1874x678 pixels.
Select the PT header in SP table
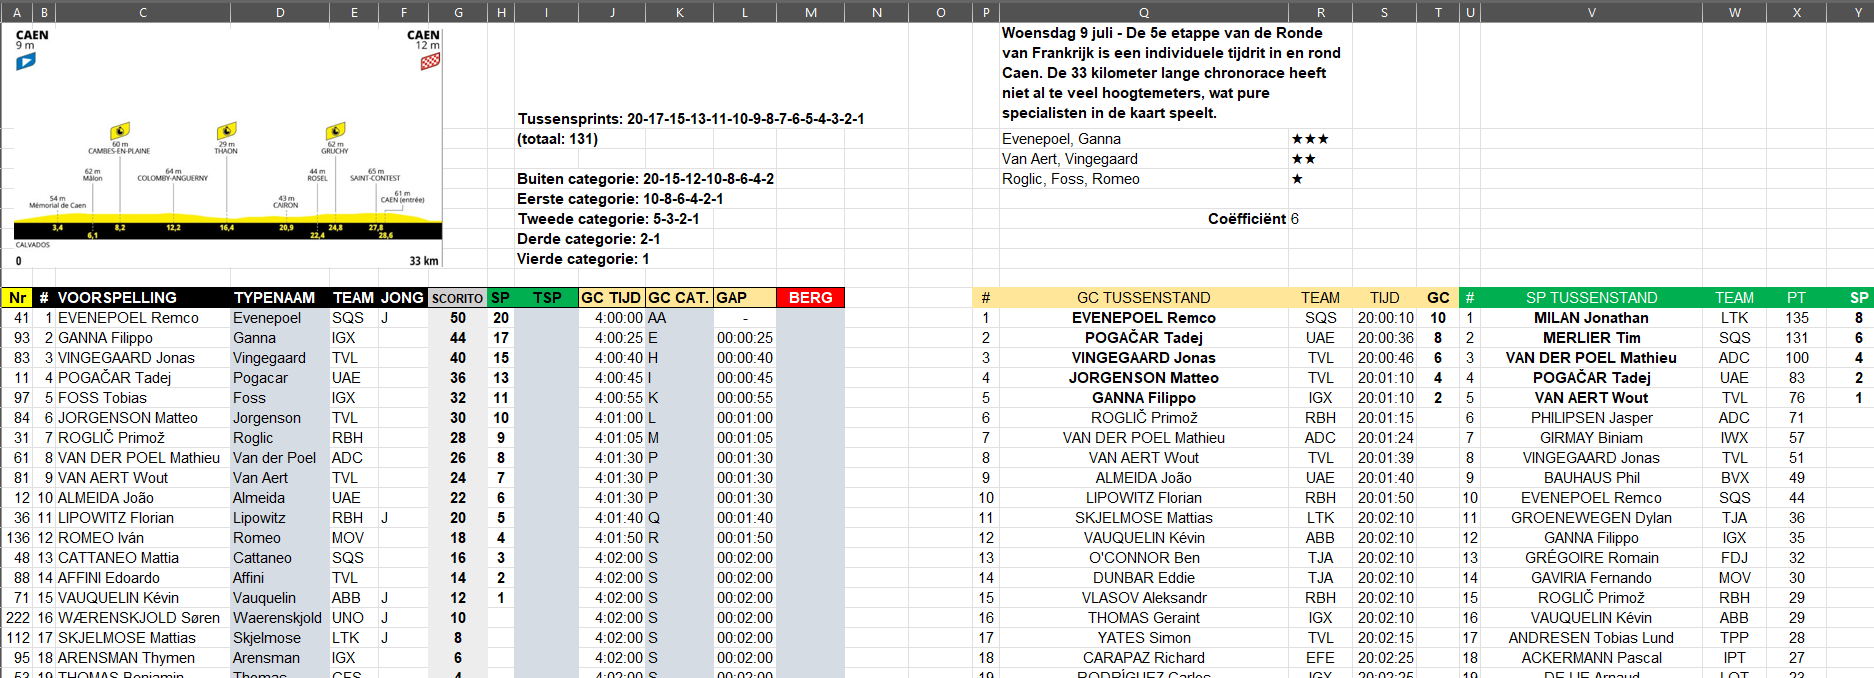(x=1796, y=298)
